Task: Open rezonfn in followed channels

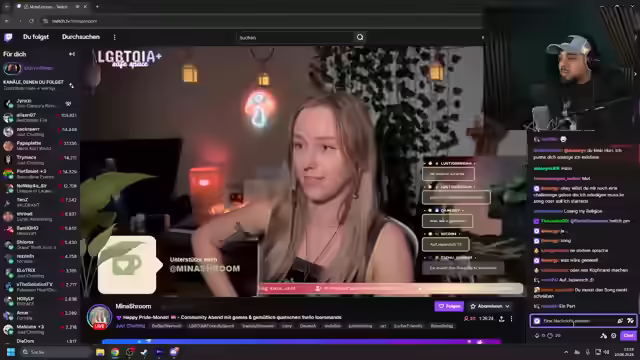Action: [40, 258]
